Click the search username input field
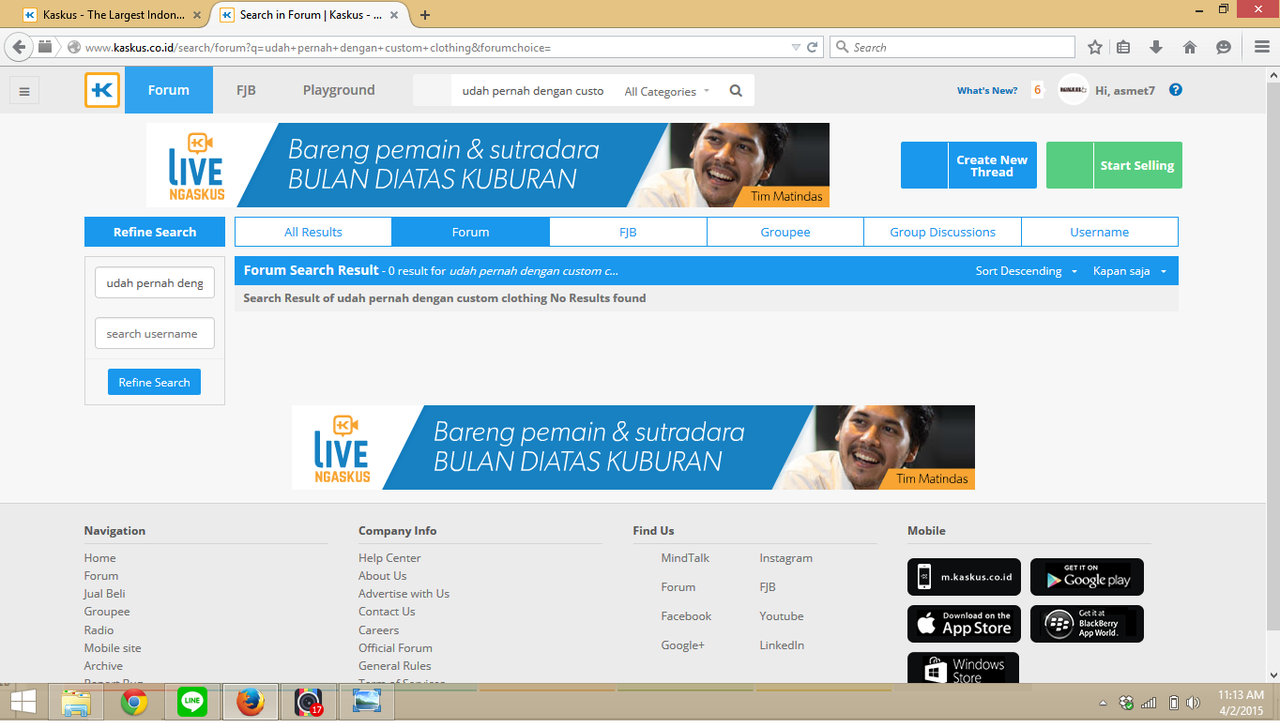The width and height of the screenshot is (1280, 728). pyautogui.click(x=155, y=333)
